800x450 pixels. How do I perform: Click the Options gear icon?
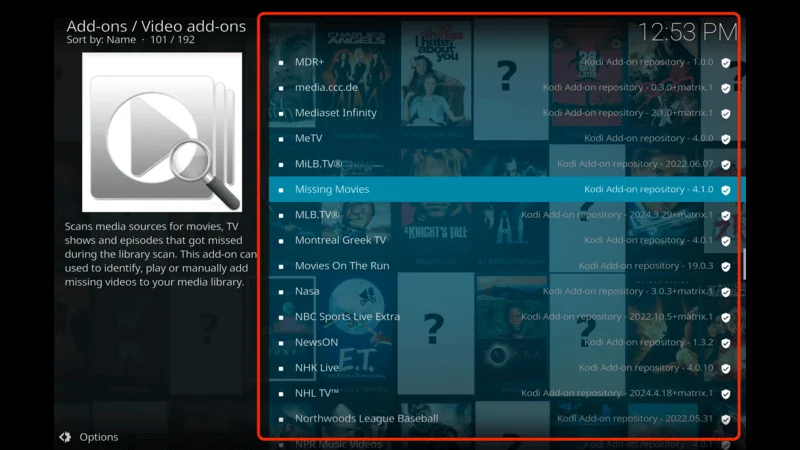[x=65, y=437]
